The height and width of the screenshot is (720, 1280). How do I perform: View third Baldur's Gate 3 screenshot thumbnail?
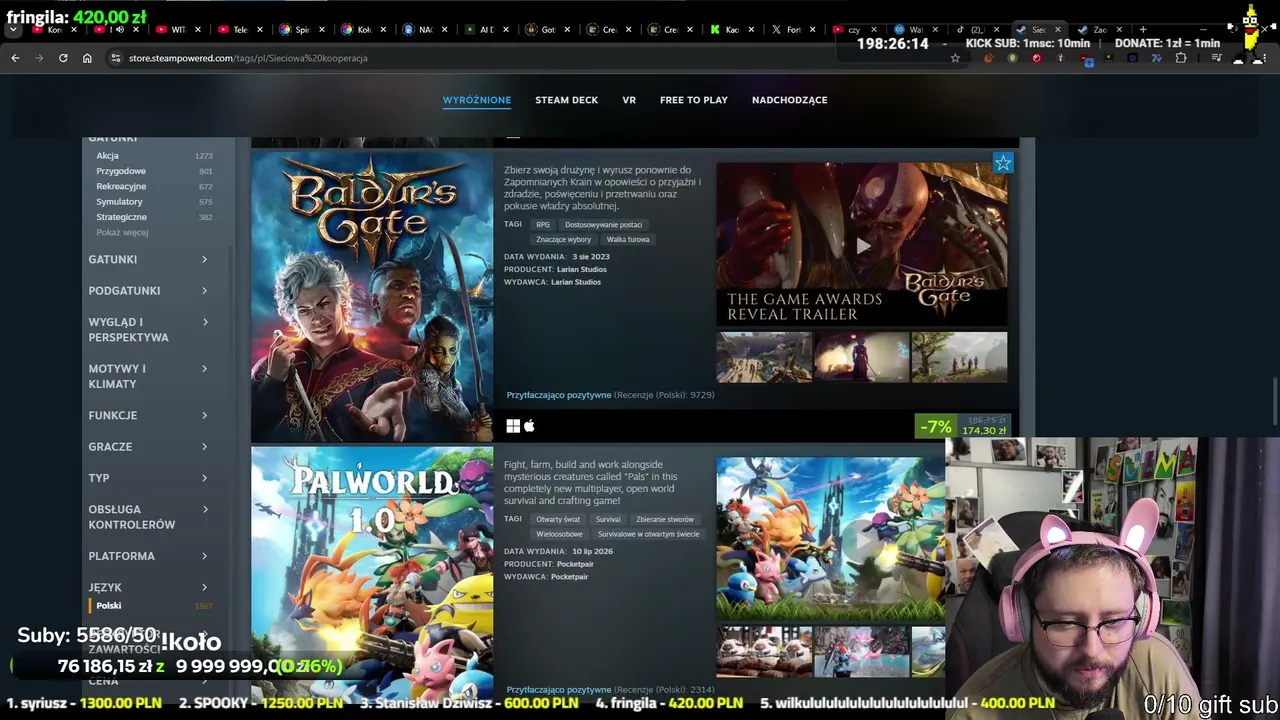tap(959, 357)
